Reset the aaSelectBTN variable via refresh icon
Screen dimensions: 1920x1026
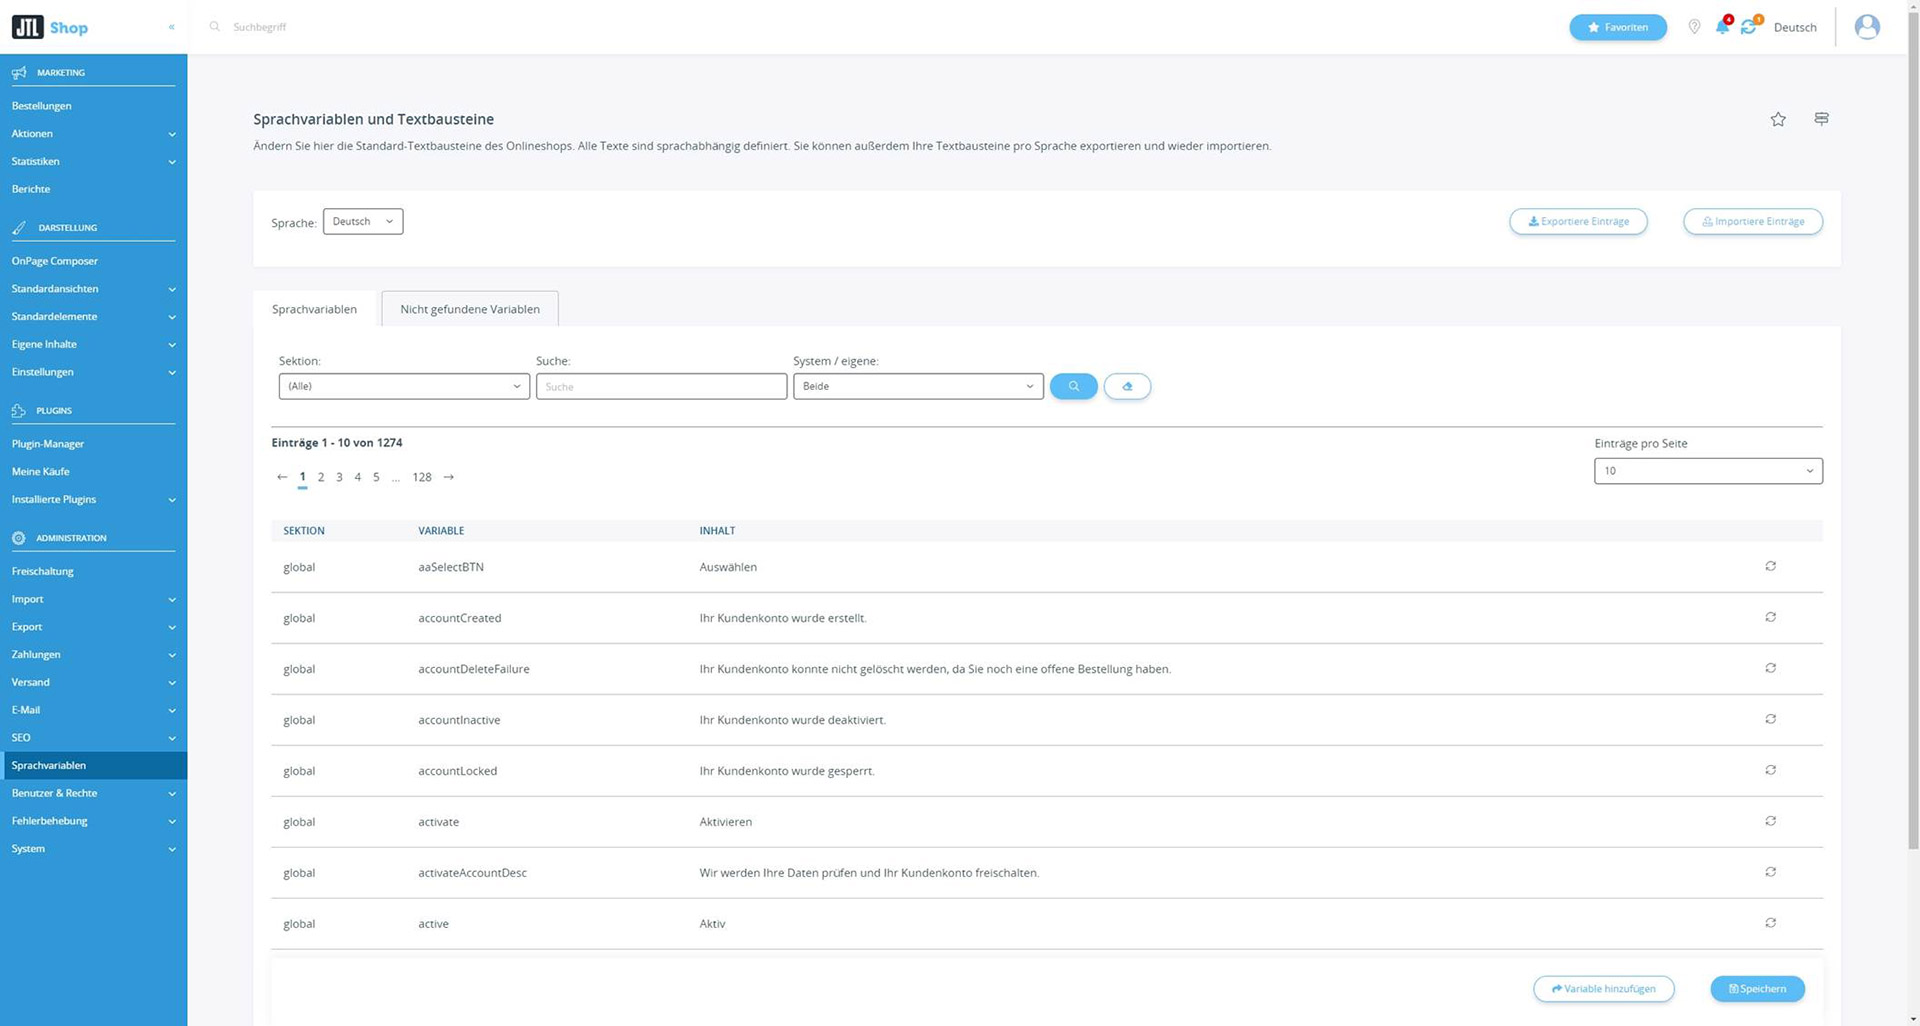tap(1770, 566)
